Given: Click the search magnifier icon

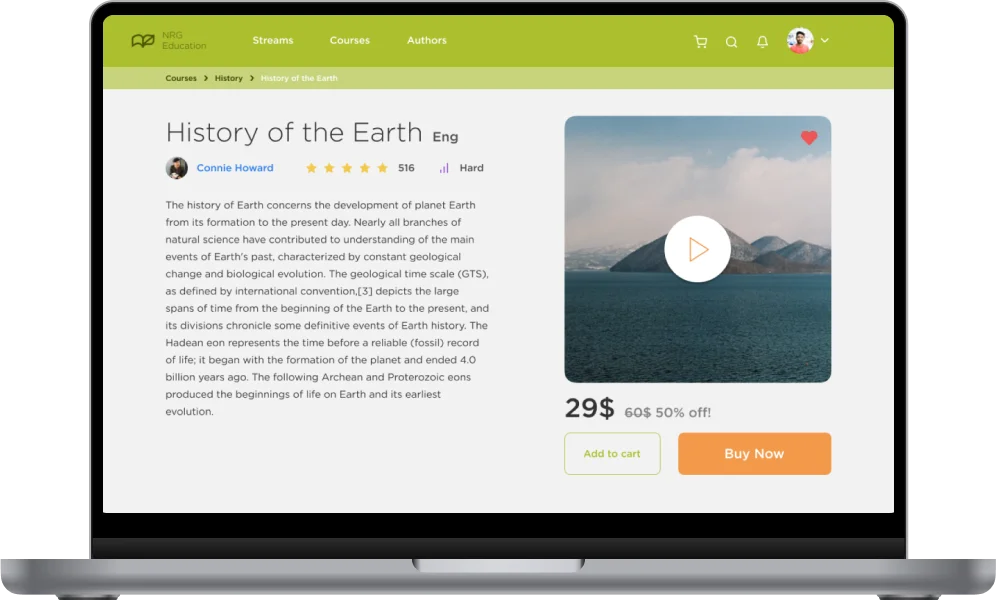Looking at the screenshot, I should tap(732, 42).
